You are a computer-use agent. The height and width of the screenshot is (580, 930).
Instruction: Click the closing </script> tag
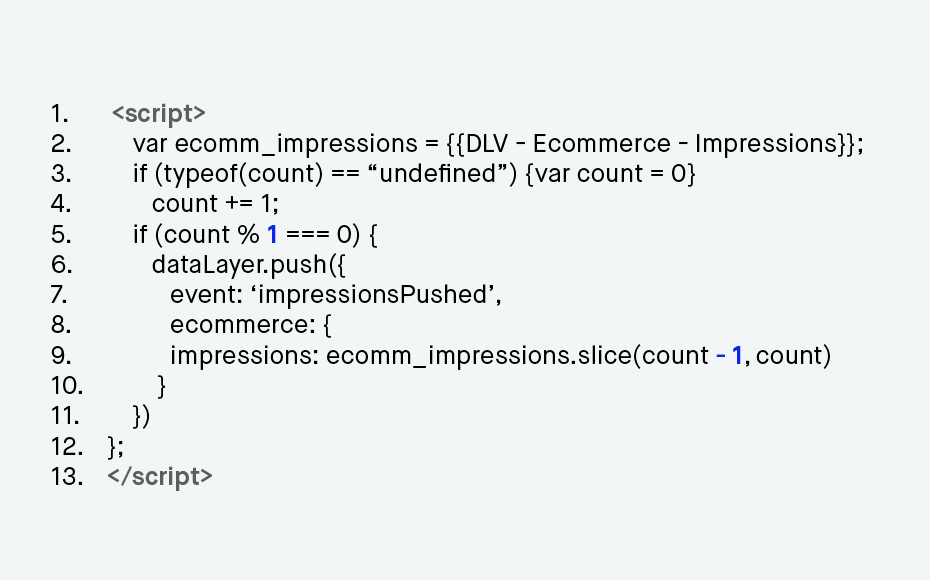(x=160, y=476)
